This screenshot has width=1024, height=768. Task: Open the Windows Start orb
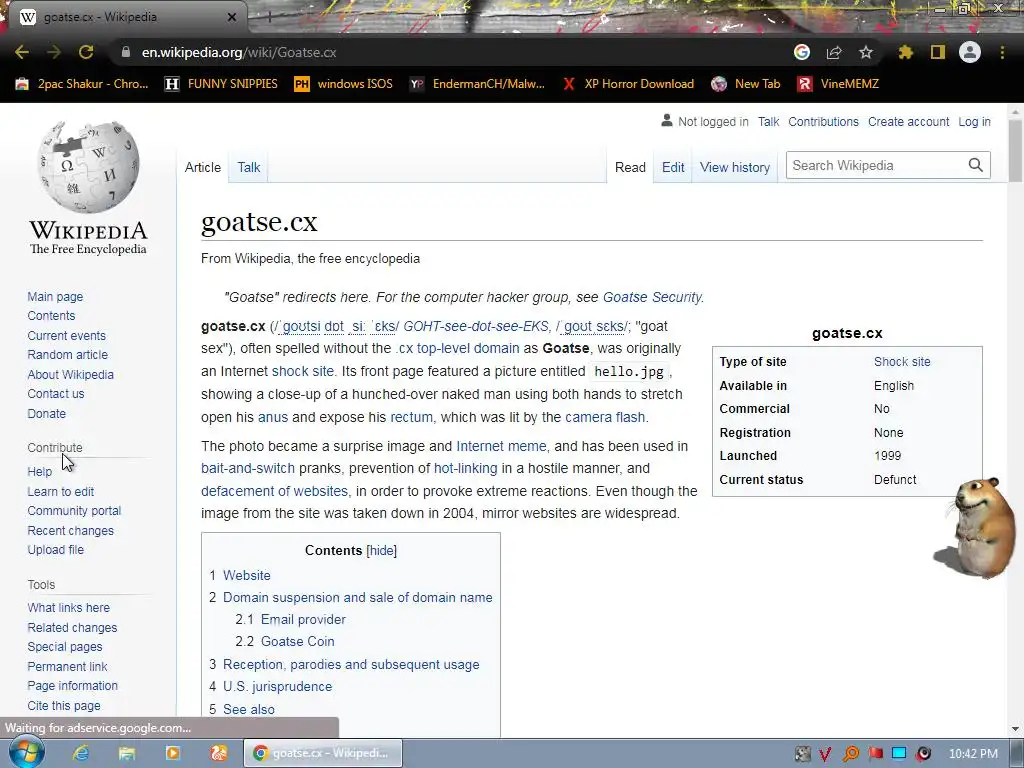pyautogui.click(x=27, y=753)
